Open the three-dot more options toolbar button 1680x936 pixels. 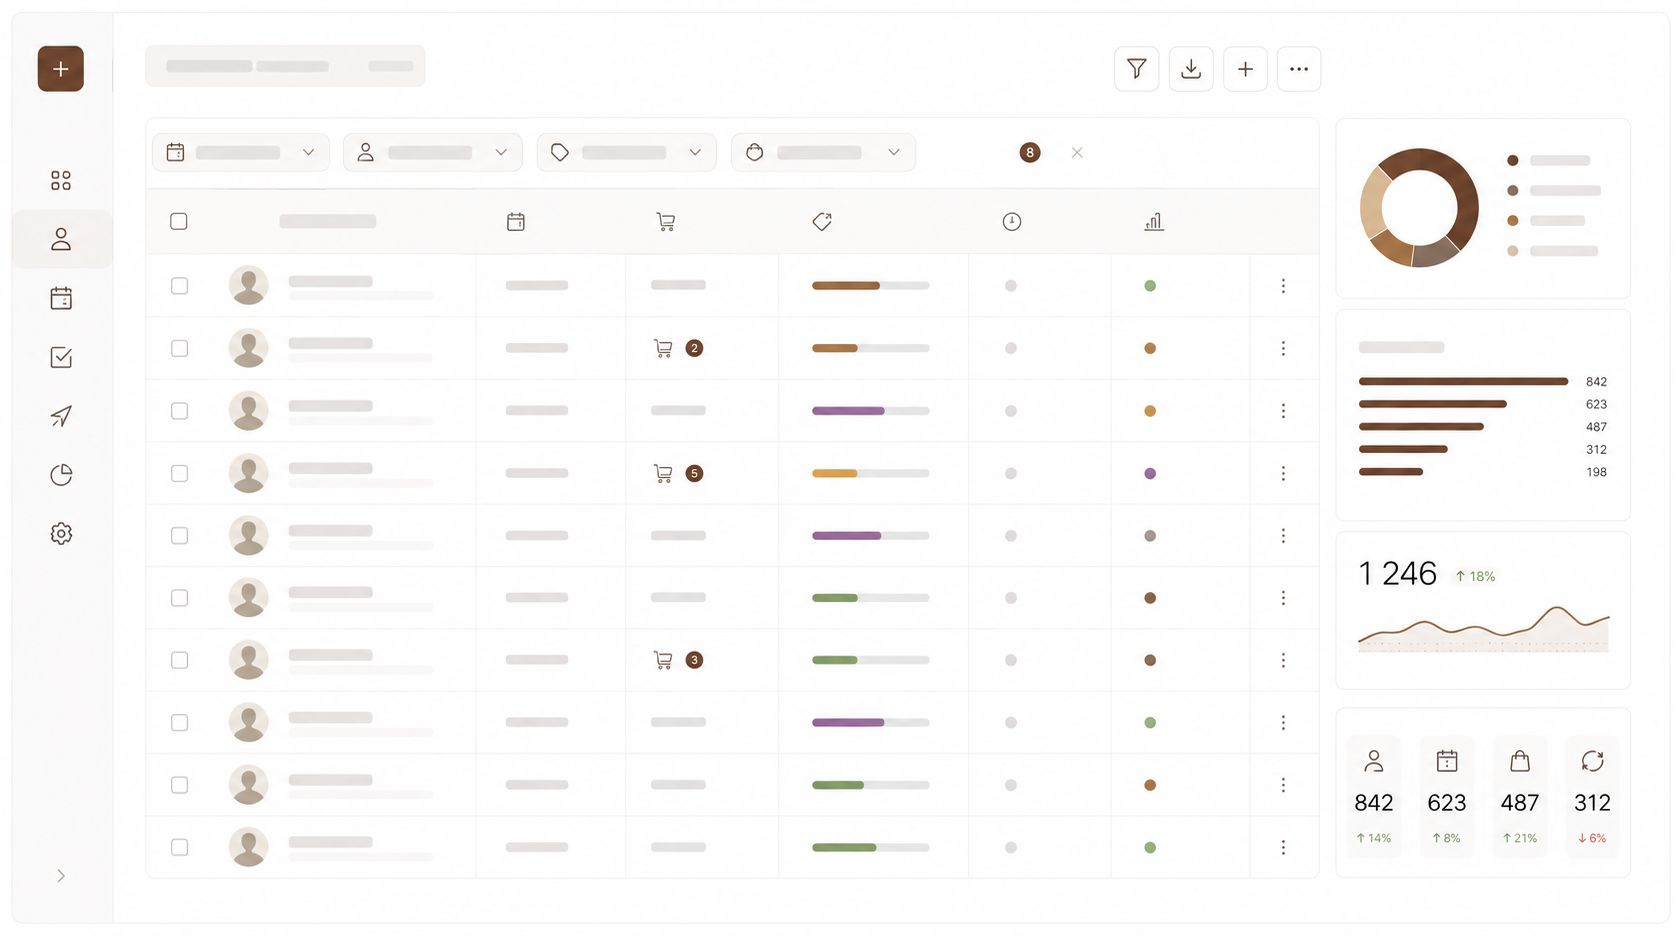point(1299,69)
